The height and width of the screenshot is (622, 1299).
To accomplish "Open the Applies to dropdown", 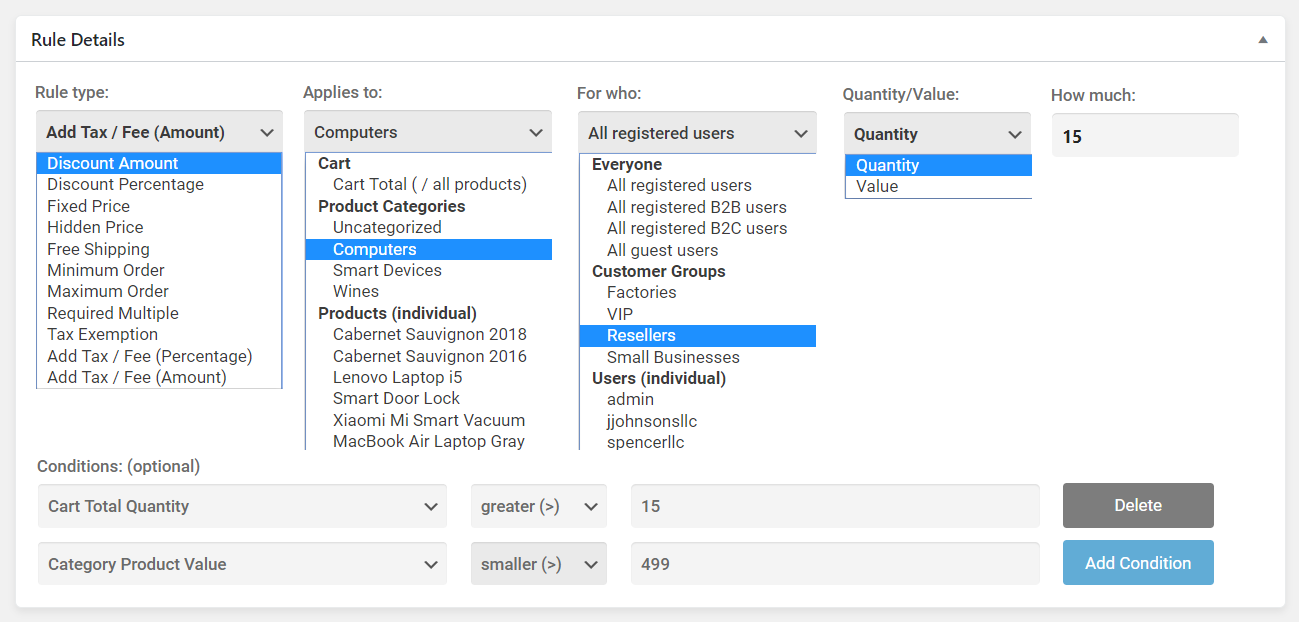I will tap(428, 132).
